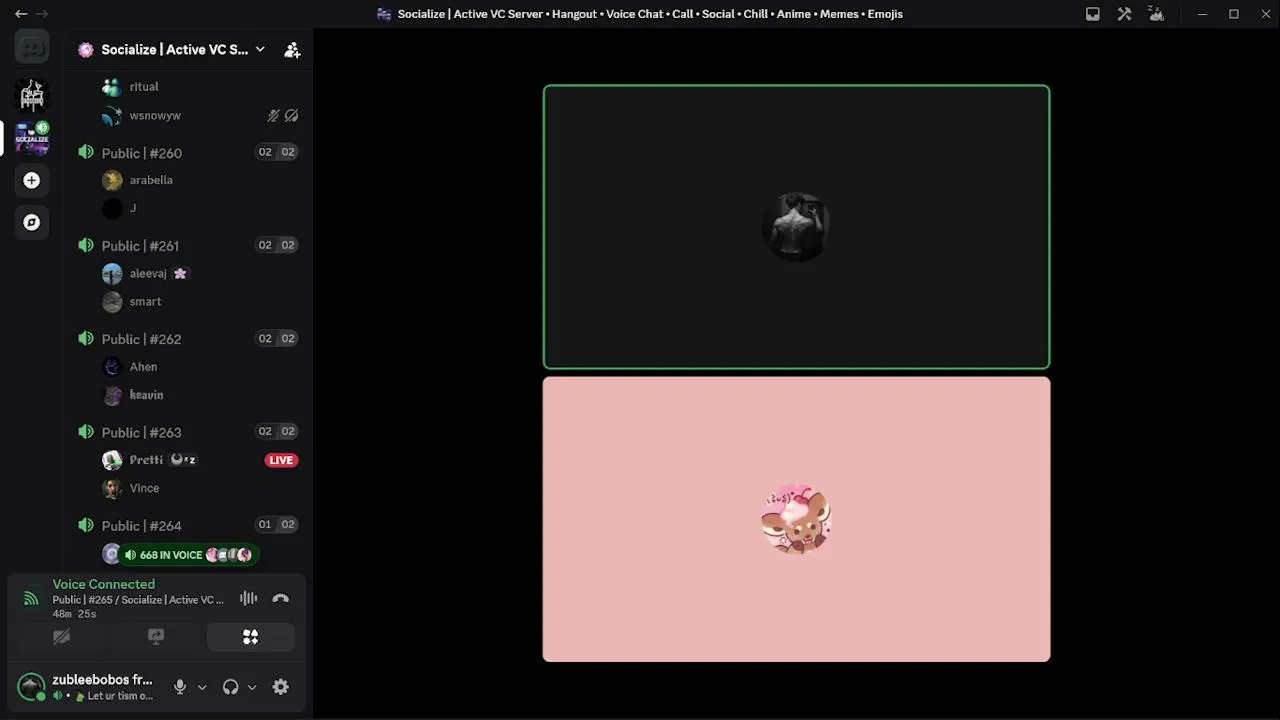Click the cartoon deer avatar in pink tile
The width and height of the screenshot is (1280, 720).
tap(796, 519)
